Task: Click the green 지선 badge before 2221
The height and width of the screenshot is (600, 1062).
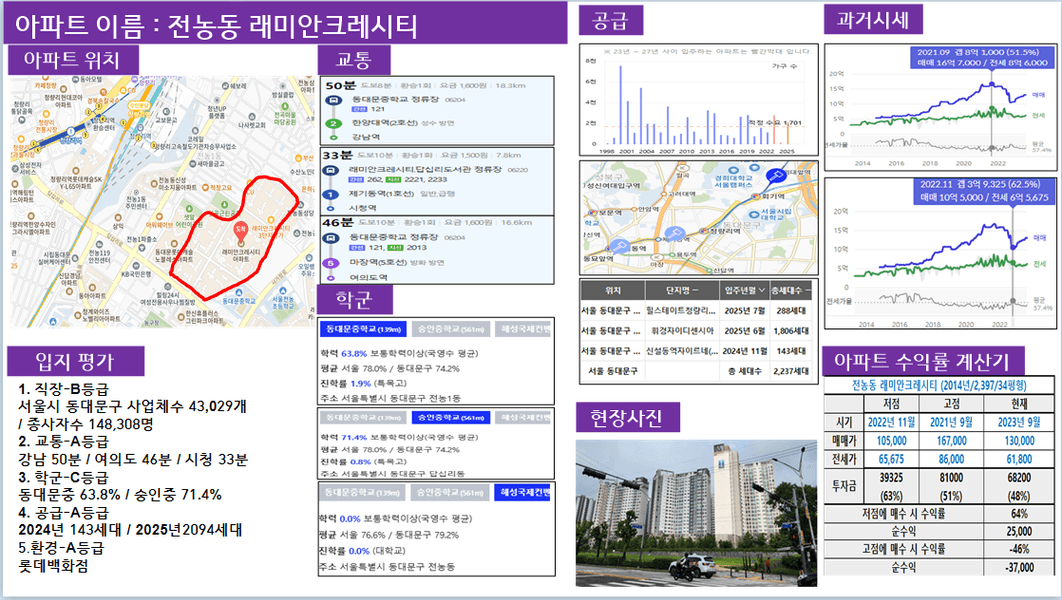Action: [x=394, y=180]
